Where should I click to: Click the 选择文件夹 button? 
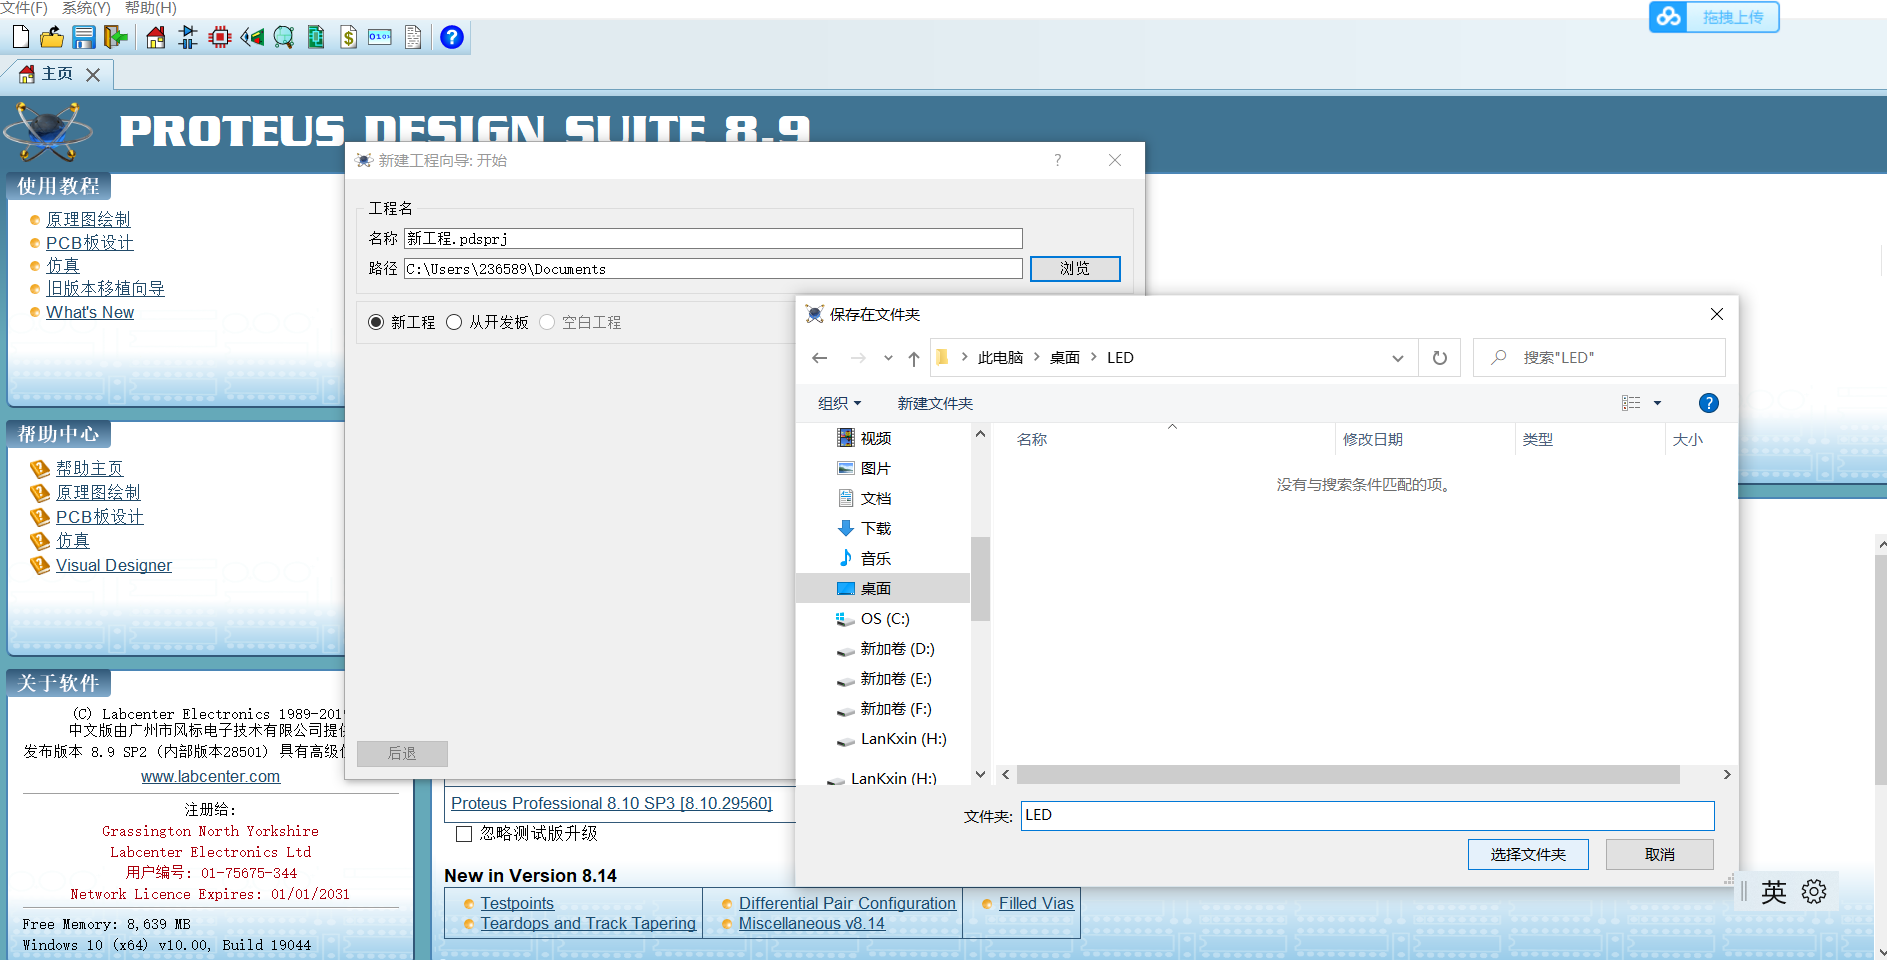(x=1527, y=854)
